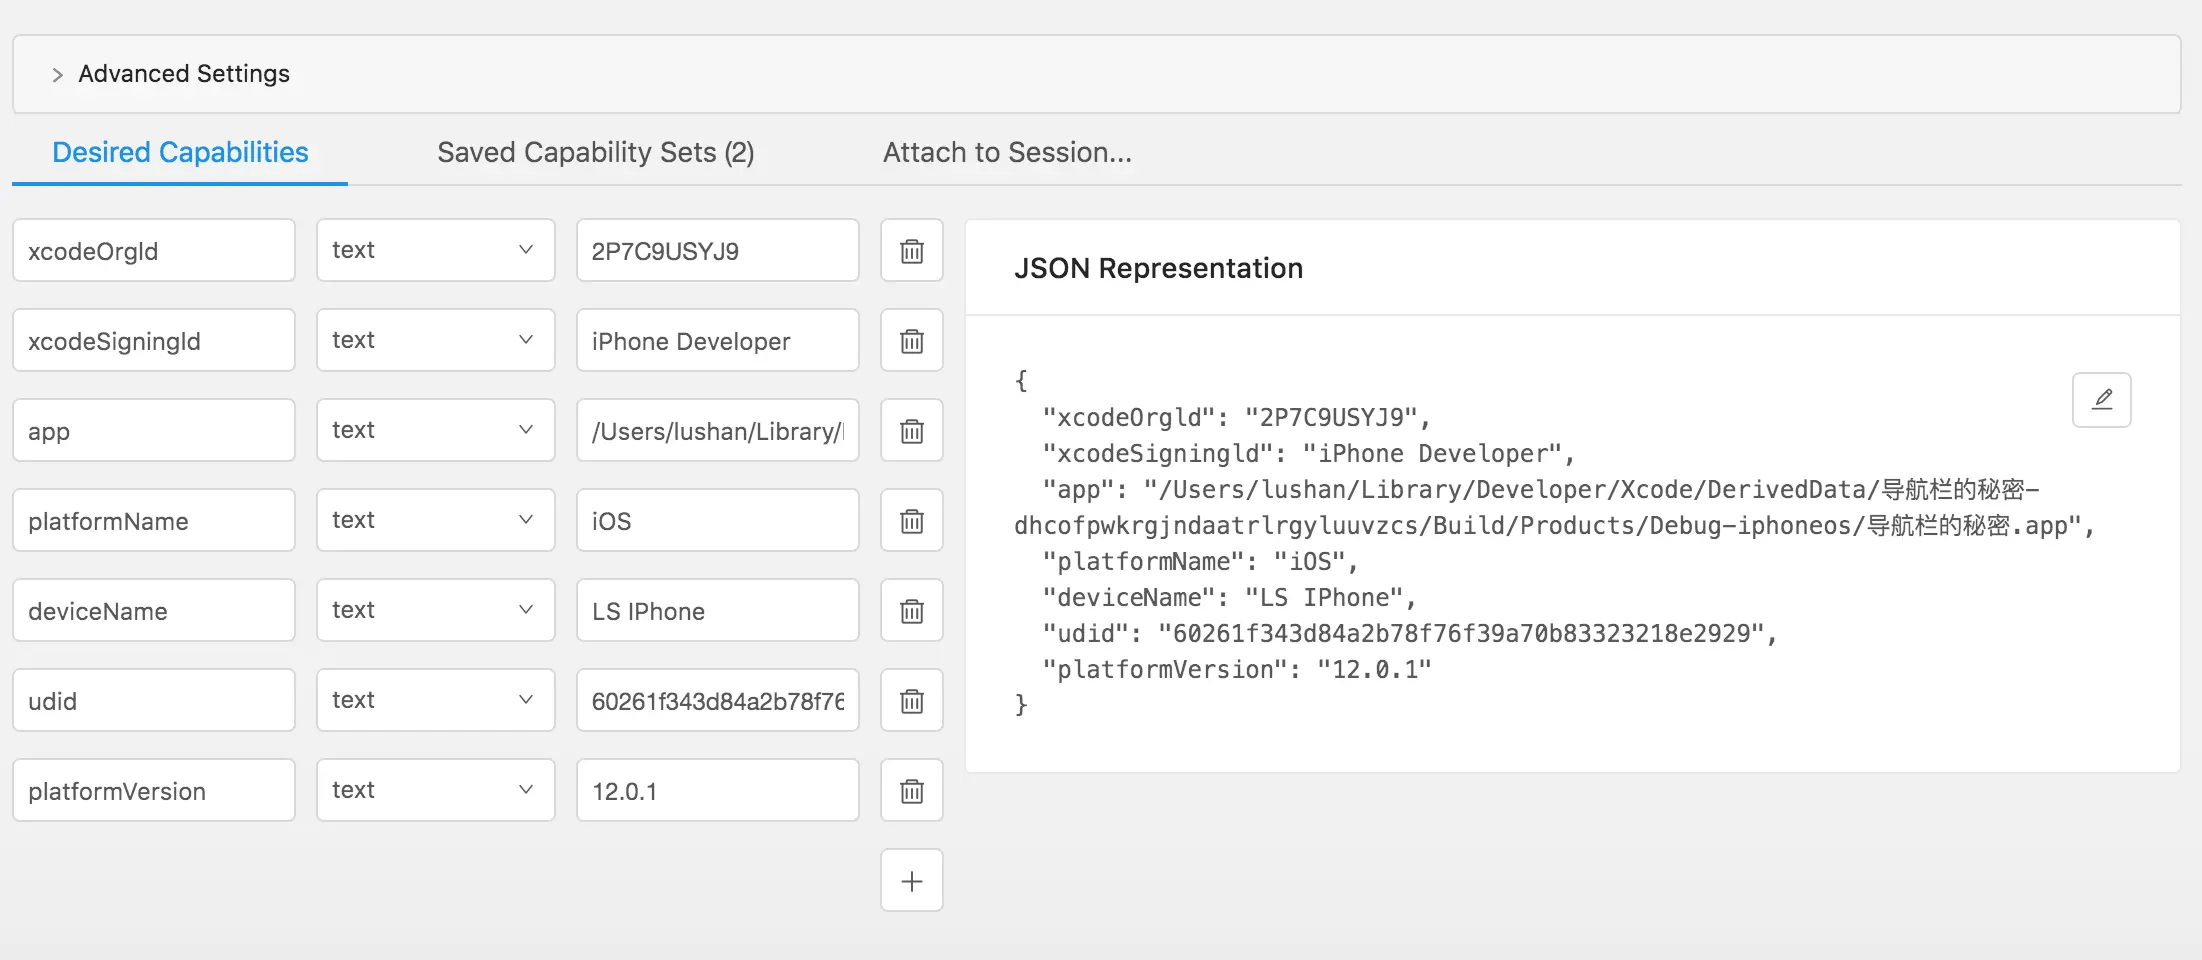Remove the deviceName capability row
Image resolution: width=2202 pixels, height=960 pixels.
pyautogui.click(x=911, y=611)
